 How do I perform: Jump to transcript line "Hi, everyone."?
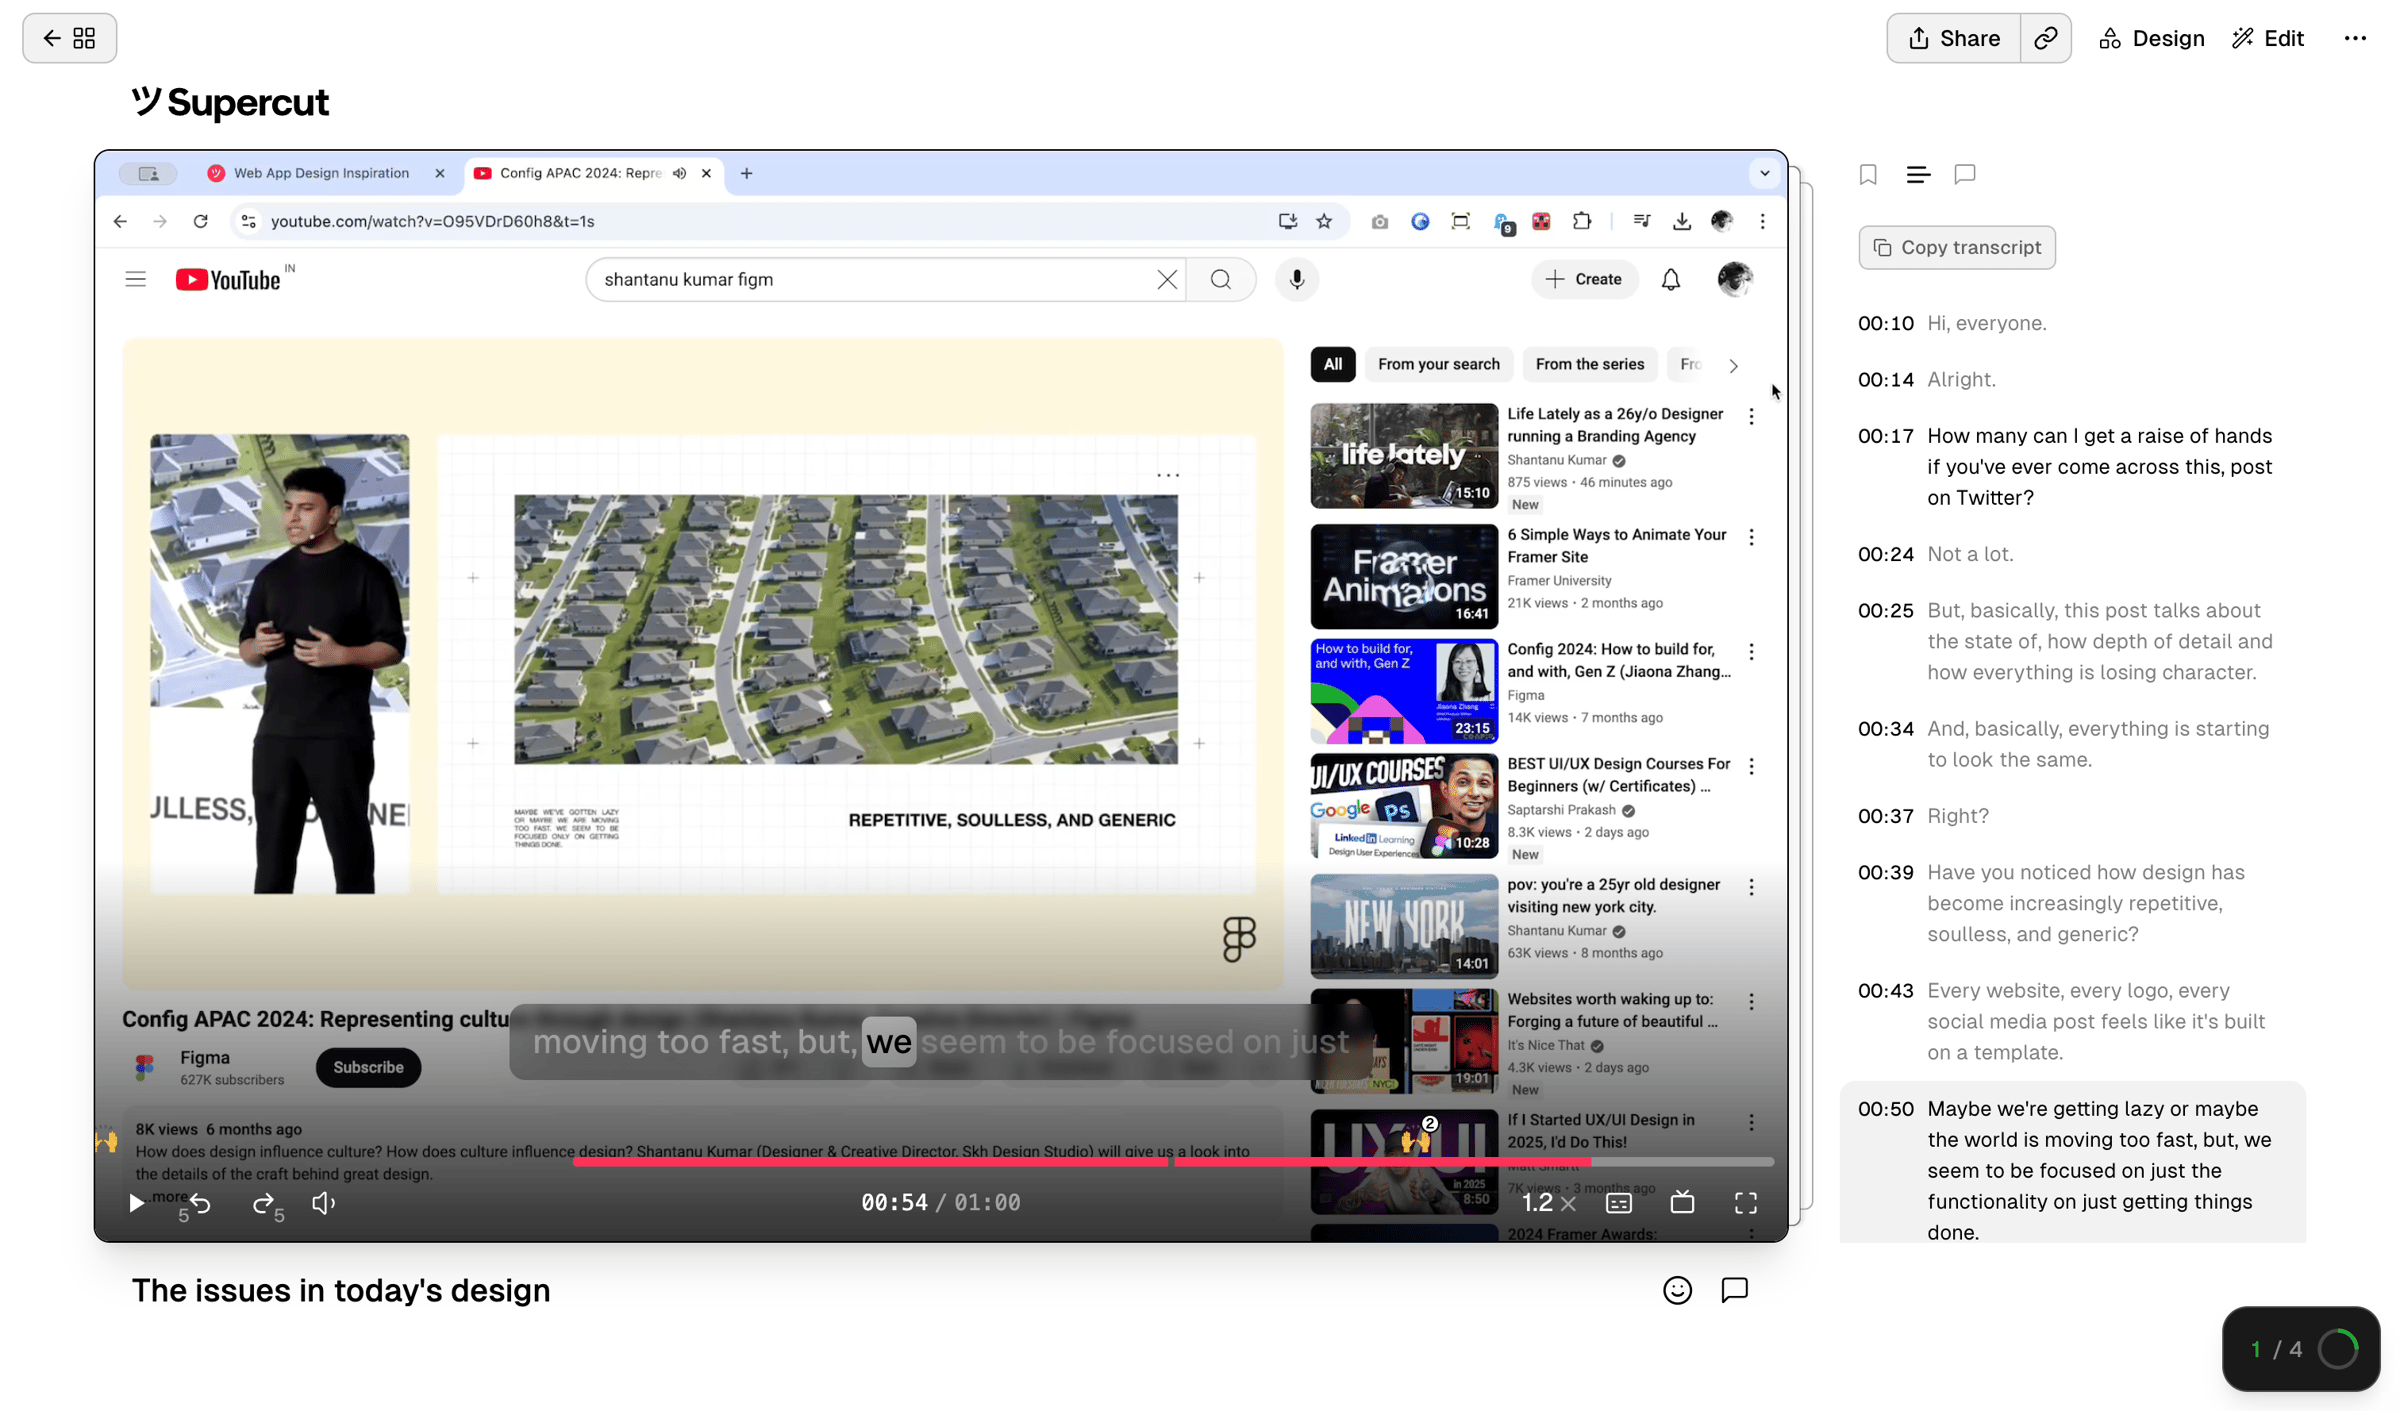[1987, 323]
